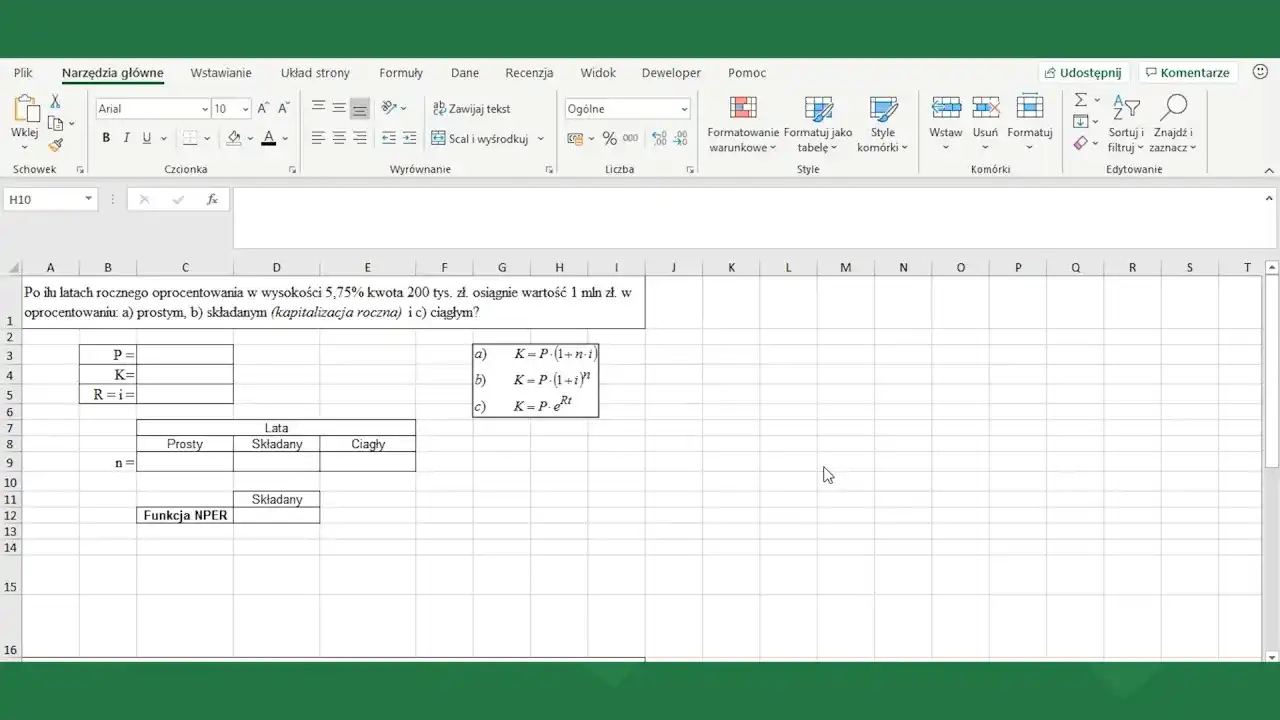Viewport: 1280px width, 720px height.
Task: Toggle bottom vertical alignment
Action: pyautogui.click(x=360, y=108)
